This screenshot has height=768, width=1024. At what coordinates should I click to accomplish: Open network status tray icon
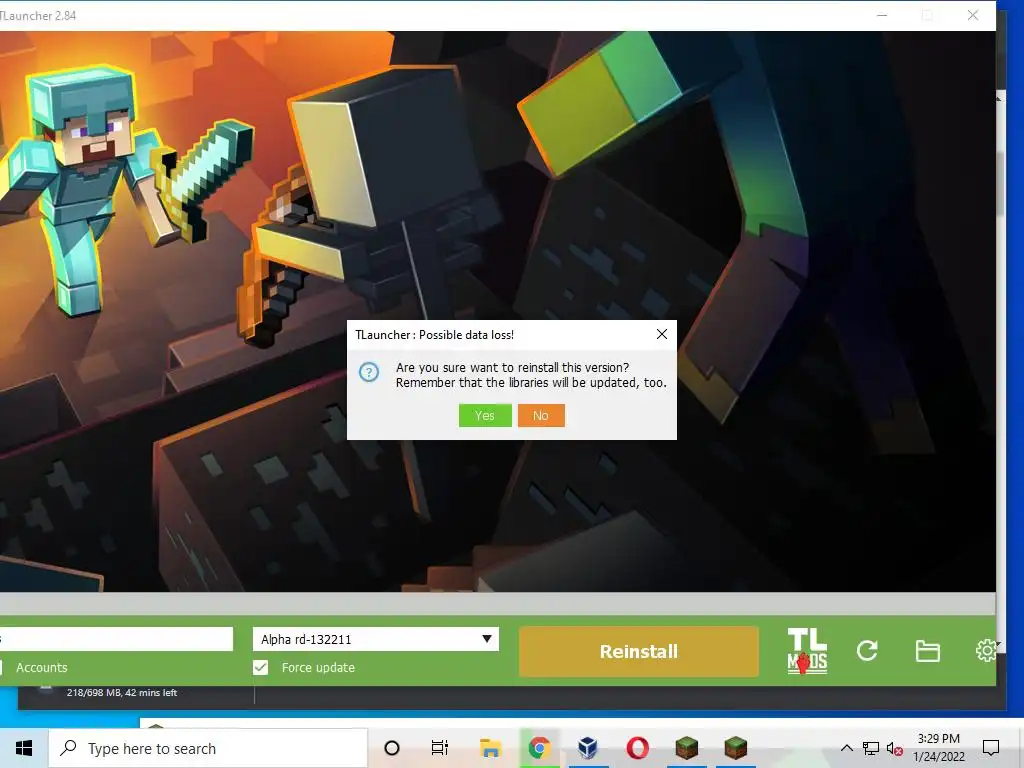[871, 748]
